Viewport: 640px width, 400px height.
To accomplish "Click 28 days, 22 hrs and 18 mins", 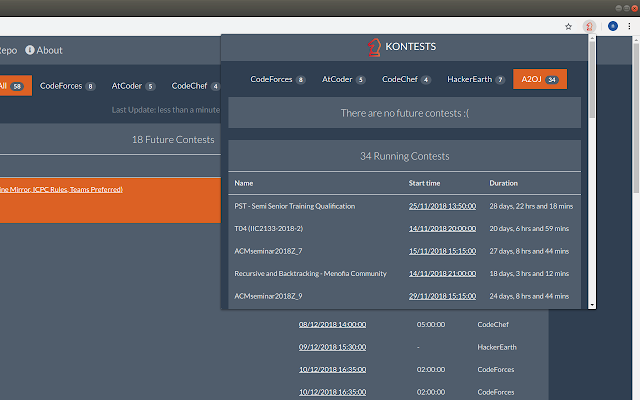I will (x=531, y=206).
